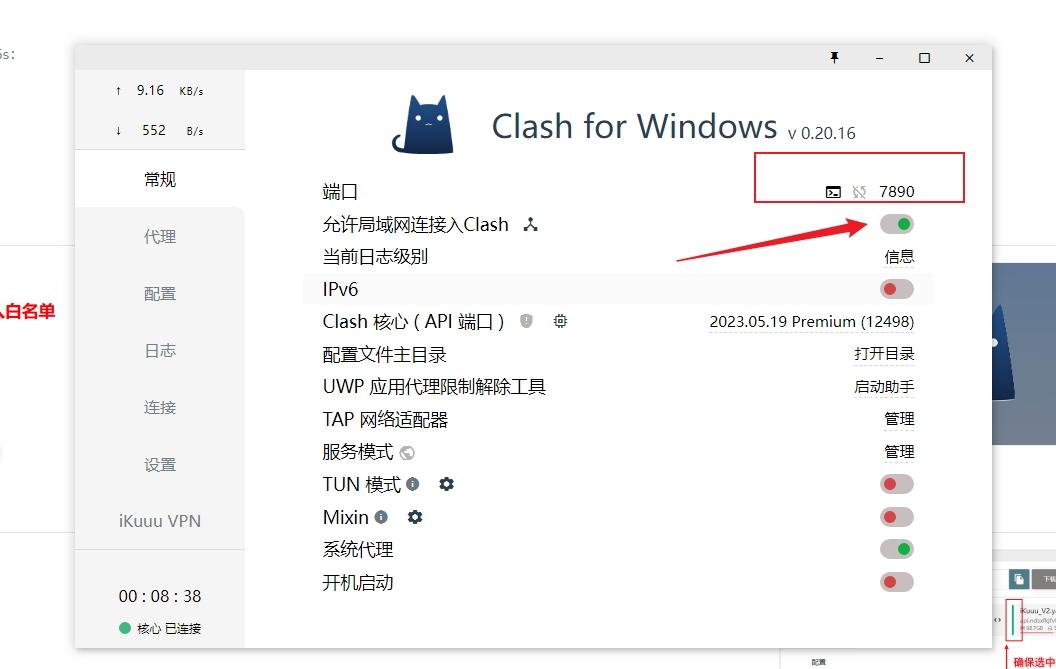
Task: Click the 端口 label
Action: coord(340,192)
